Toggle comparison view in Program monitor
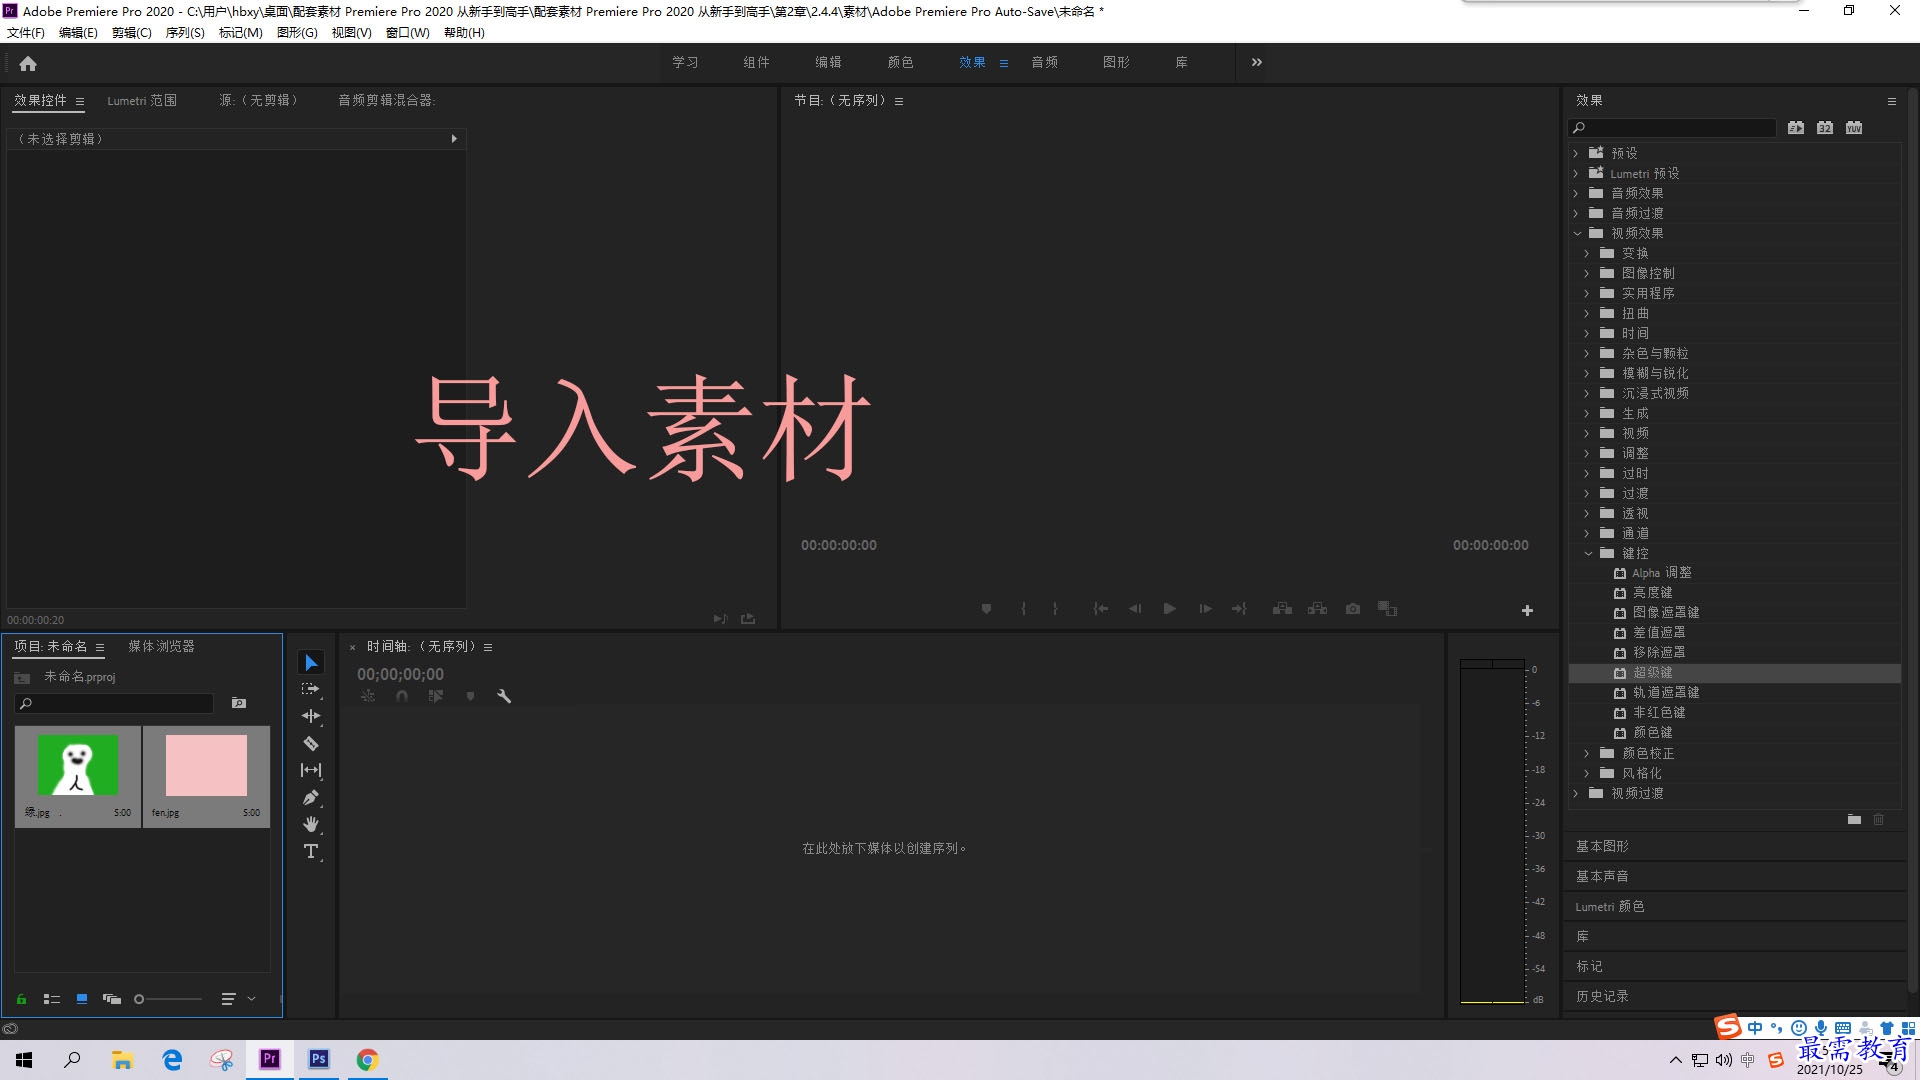This screenshot has width=1920, height=1080. tap(1387, 609)
